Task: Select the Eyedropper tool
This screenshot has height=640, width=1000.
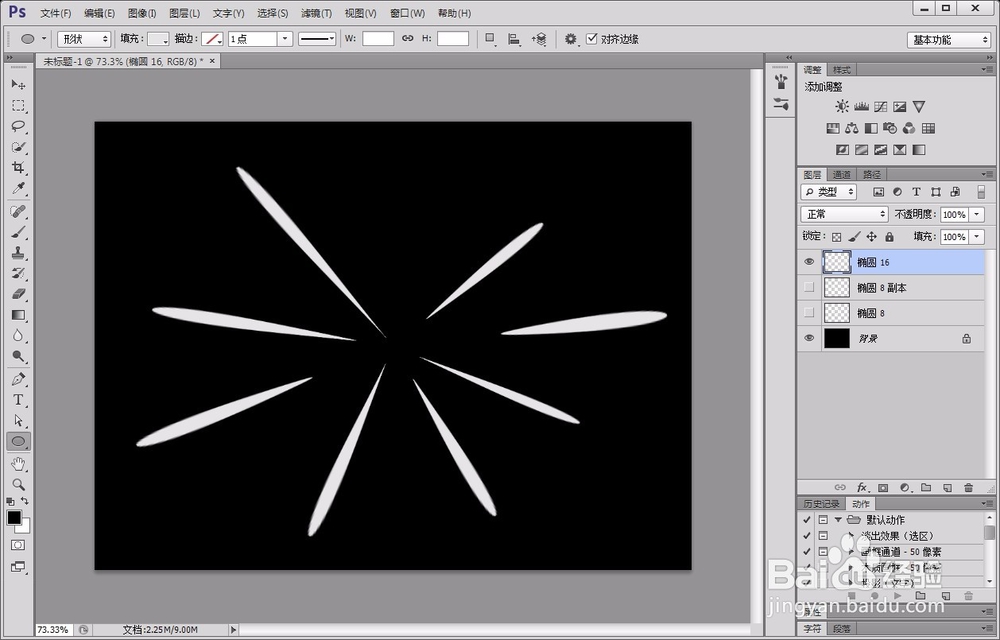Action: tap(18, 189)
